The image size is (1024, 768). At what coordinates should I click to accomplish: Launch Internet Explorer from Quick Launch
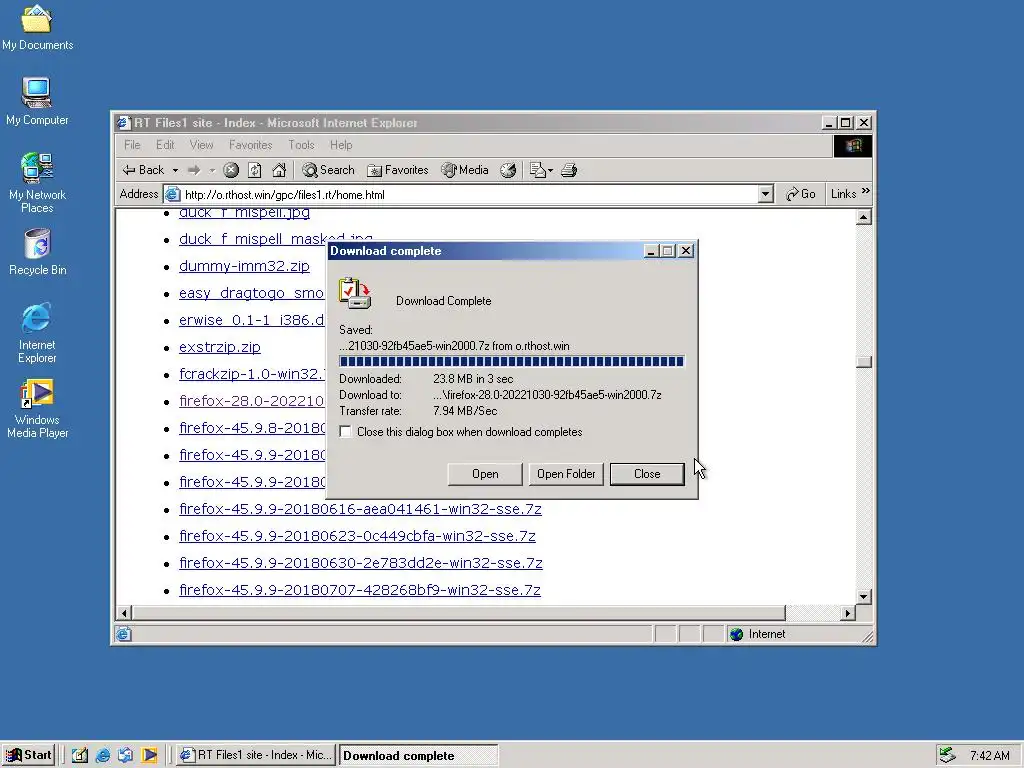pyautogui.click(x=103, y=755)
